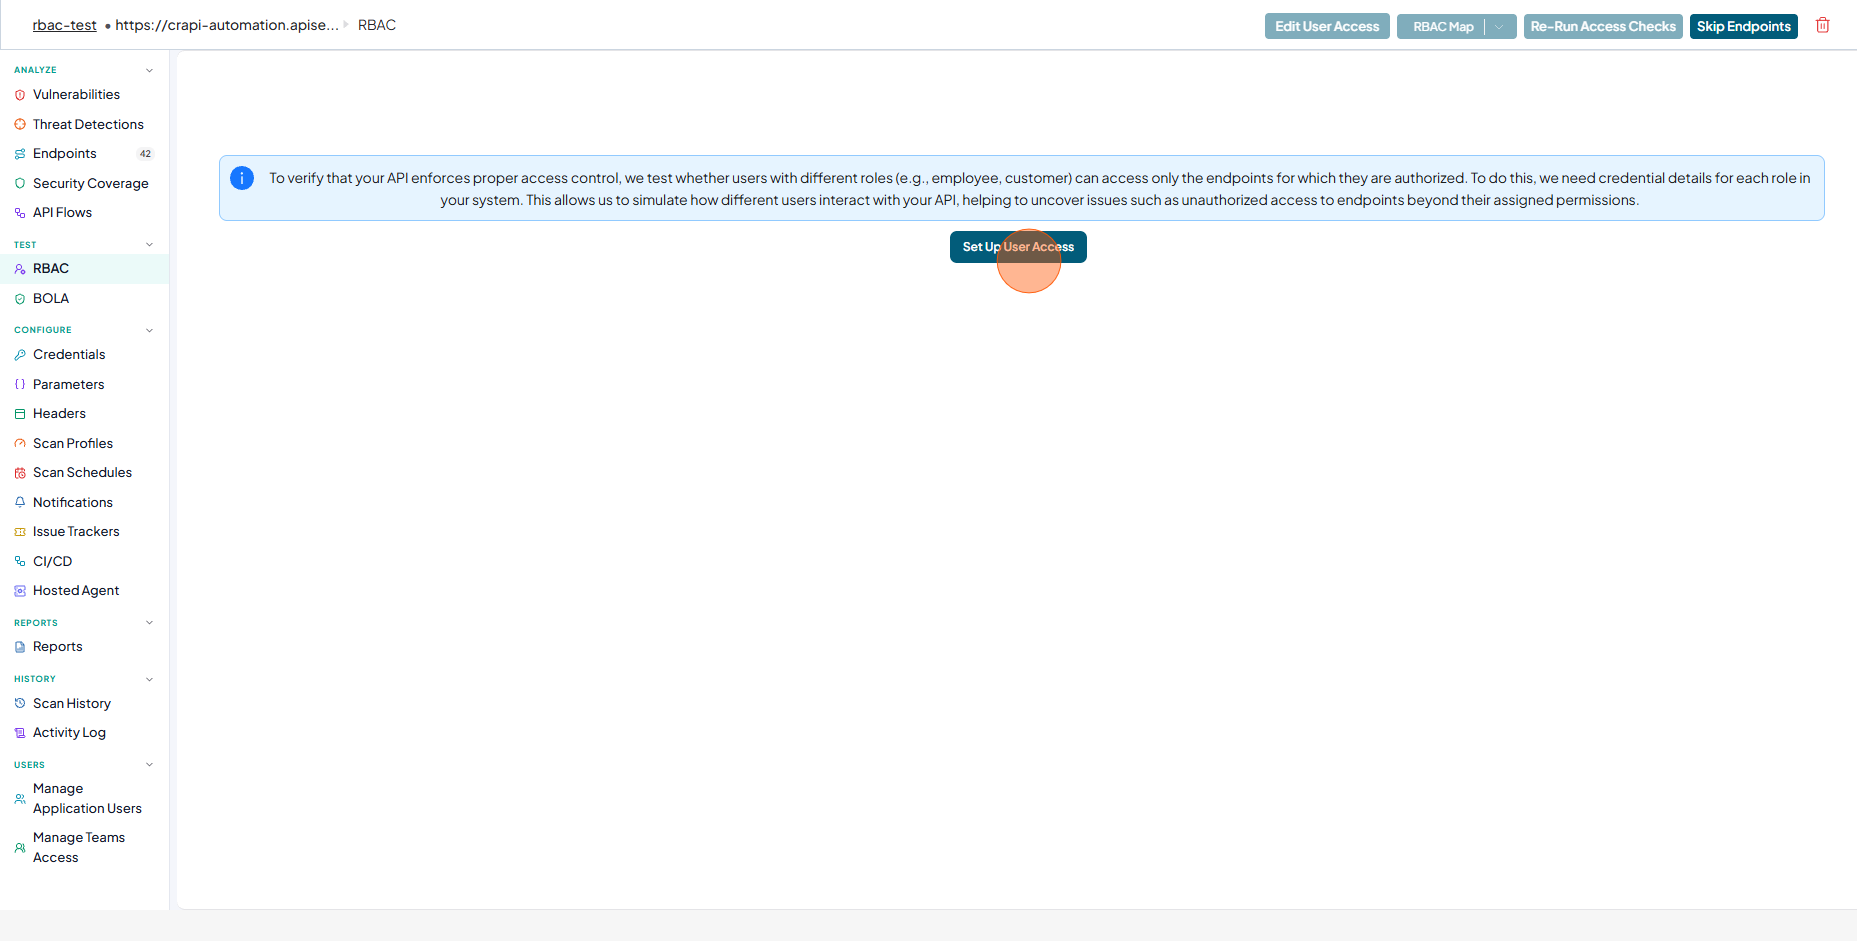
Task: Click the API Flows icon
Action: [x=20, y=213]
